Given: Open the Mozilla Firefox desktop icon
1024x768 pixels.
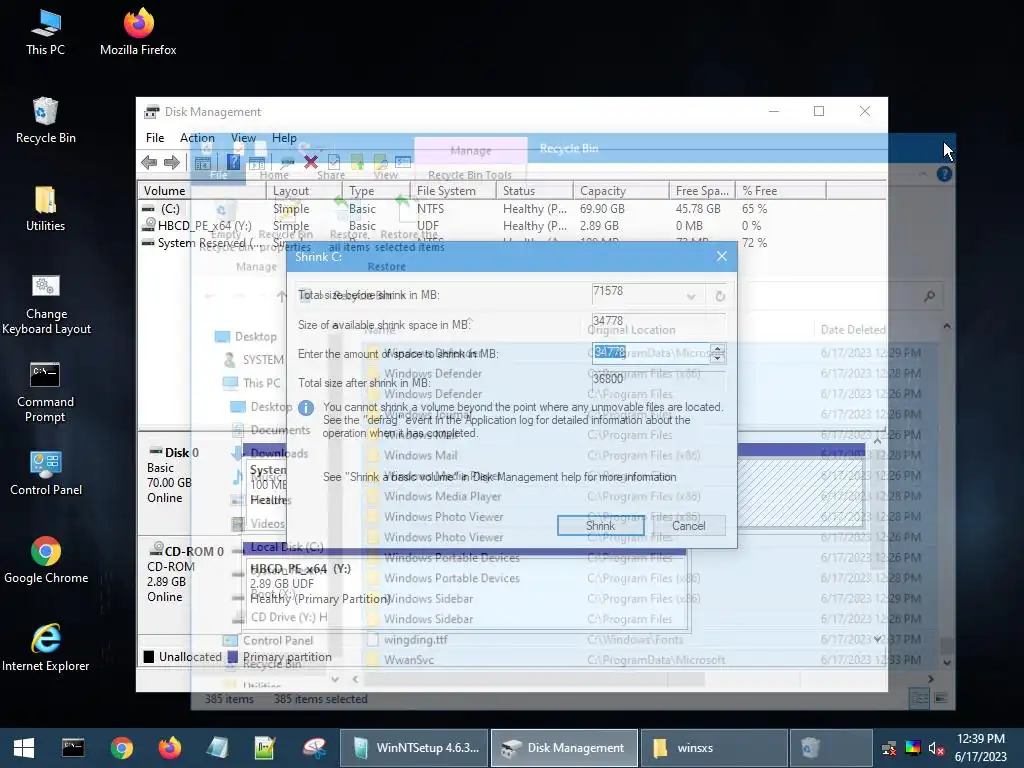Looking at the screenshot, I should [138, 32].
